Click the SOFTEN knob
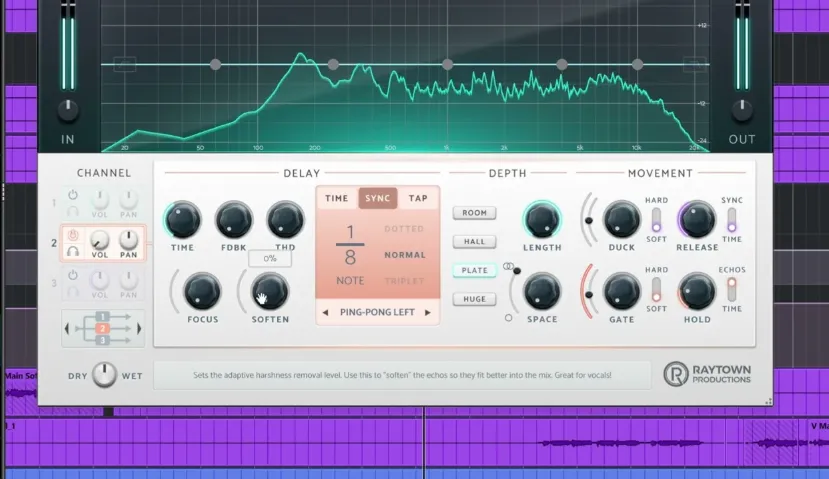829x479 pixels. point(270,291)
